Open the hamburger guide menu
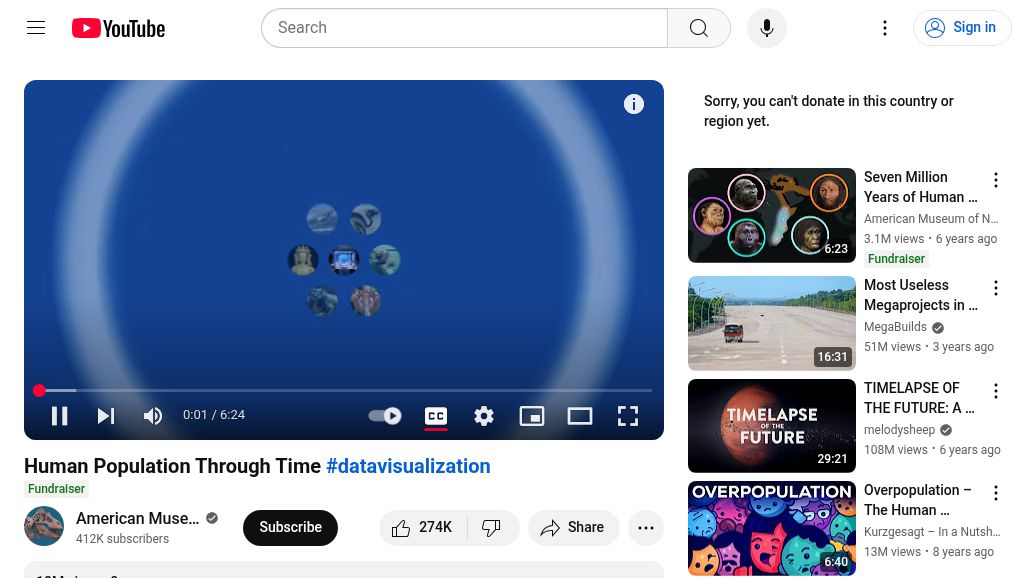Viewport: 1028px width, 578px height. click(x=36, y=28)
